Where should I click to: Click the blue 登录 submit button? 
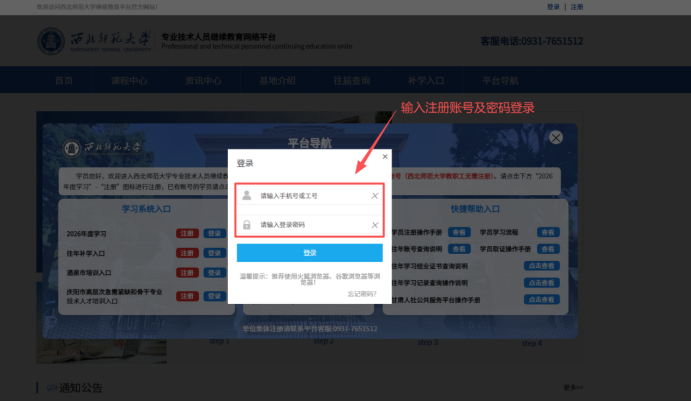coord(309,253)
